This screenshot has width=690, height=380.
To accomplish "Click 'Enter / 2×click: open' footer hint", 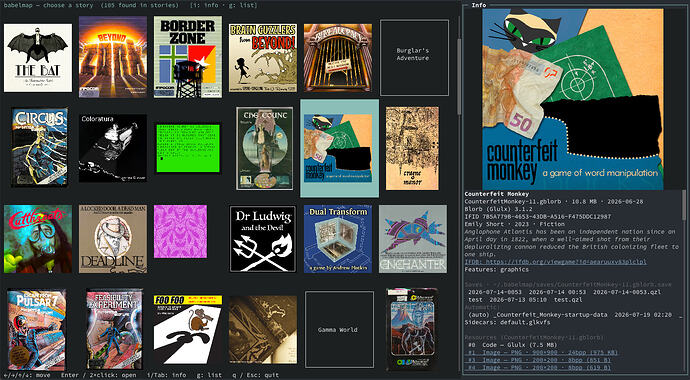I will tap(98, 375).
